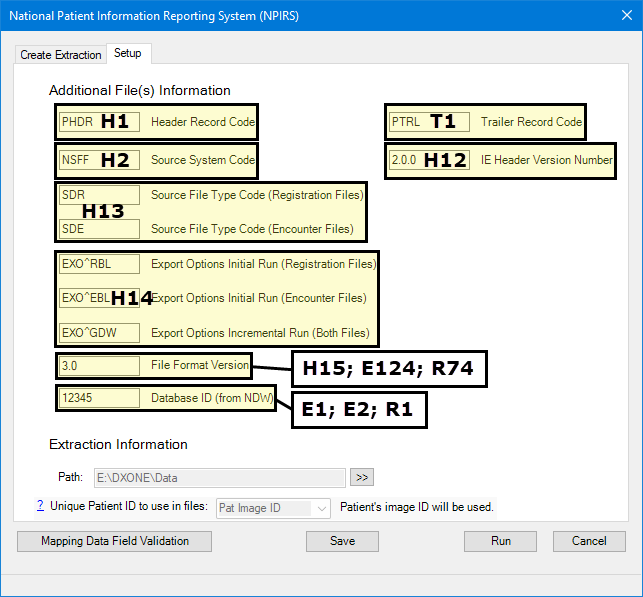Click the Additional File(s) Information heading
The image size is (643, 597).
click(140, 90)
